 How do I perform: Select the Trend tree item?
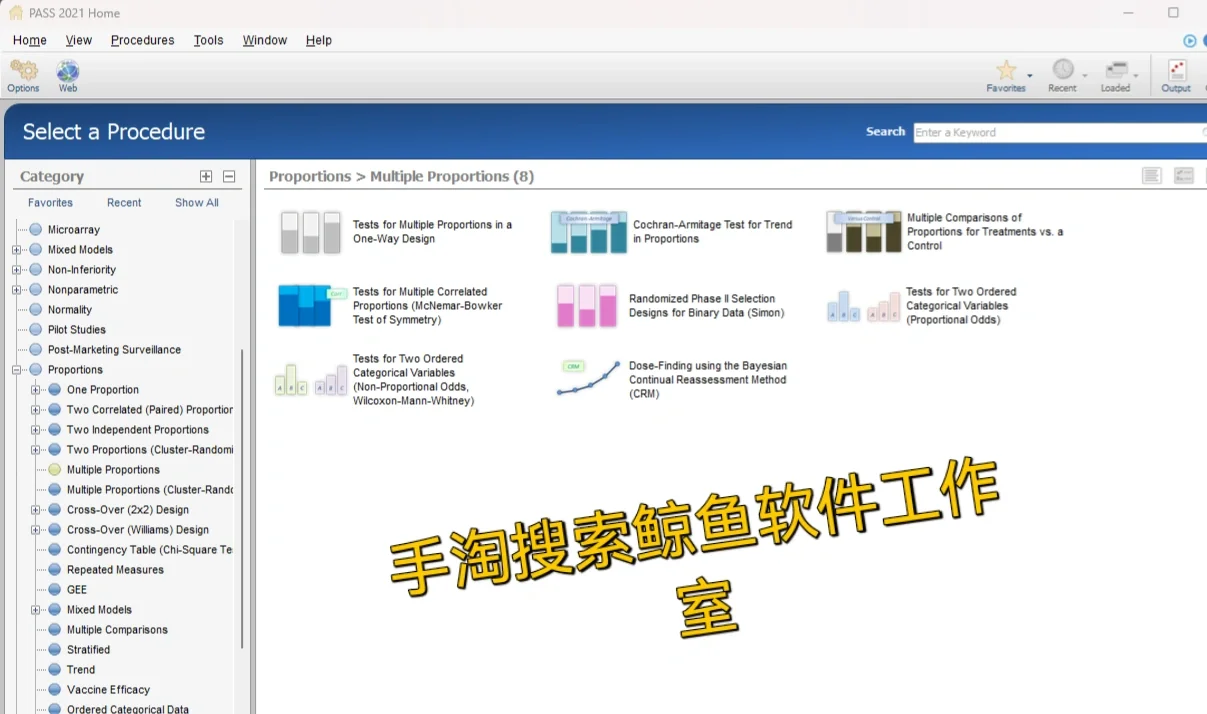click(x=81, y=670)
